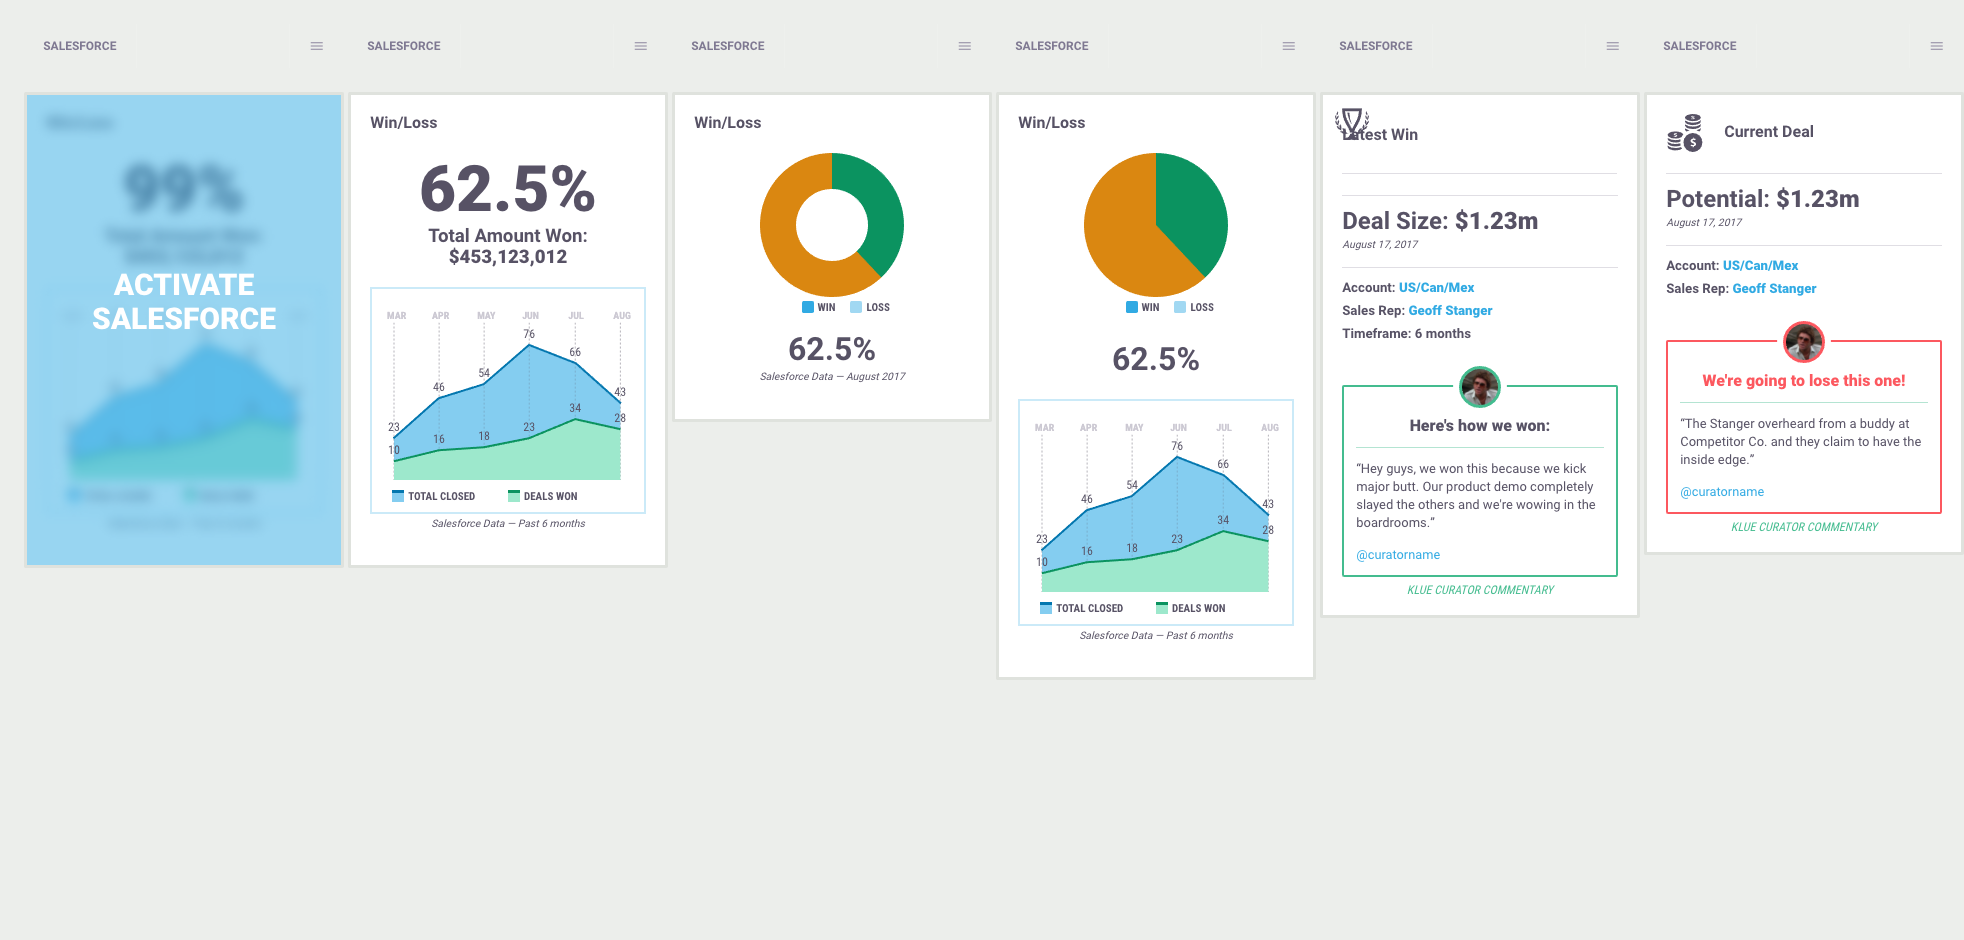Click 'Salesforce Data — Past 6 months' in fourth card
Screen dimensions: 1964x940
click(x=1156, y=636)
